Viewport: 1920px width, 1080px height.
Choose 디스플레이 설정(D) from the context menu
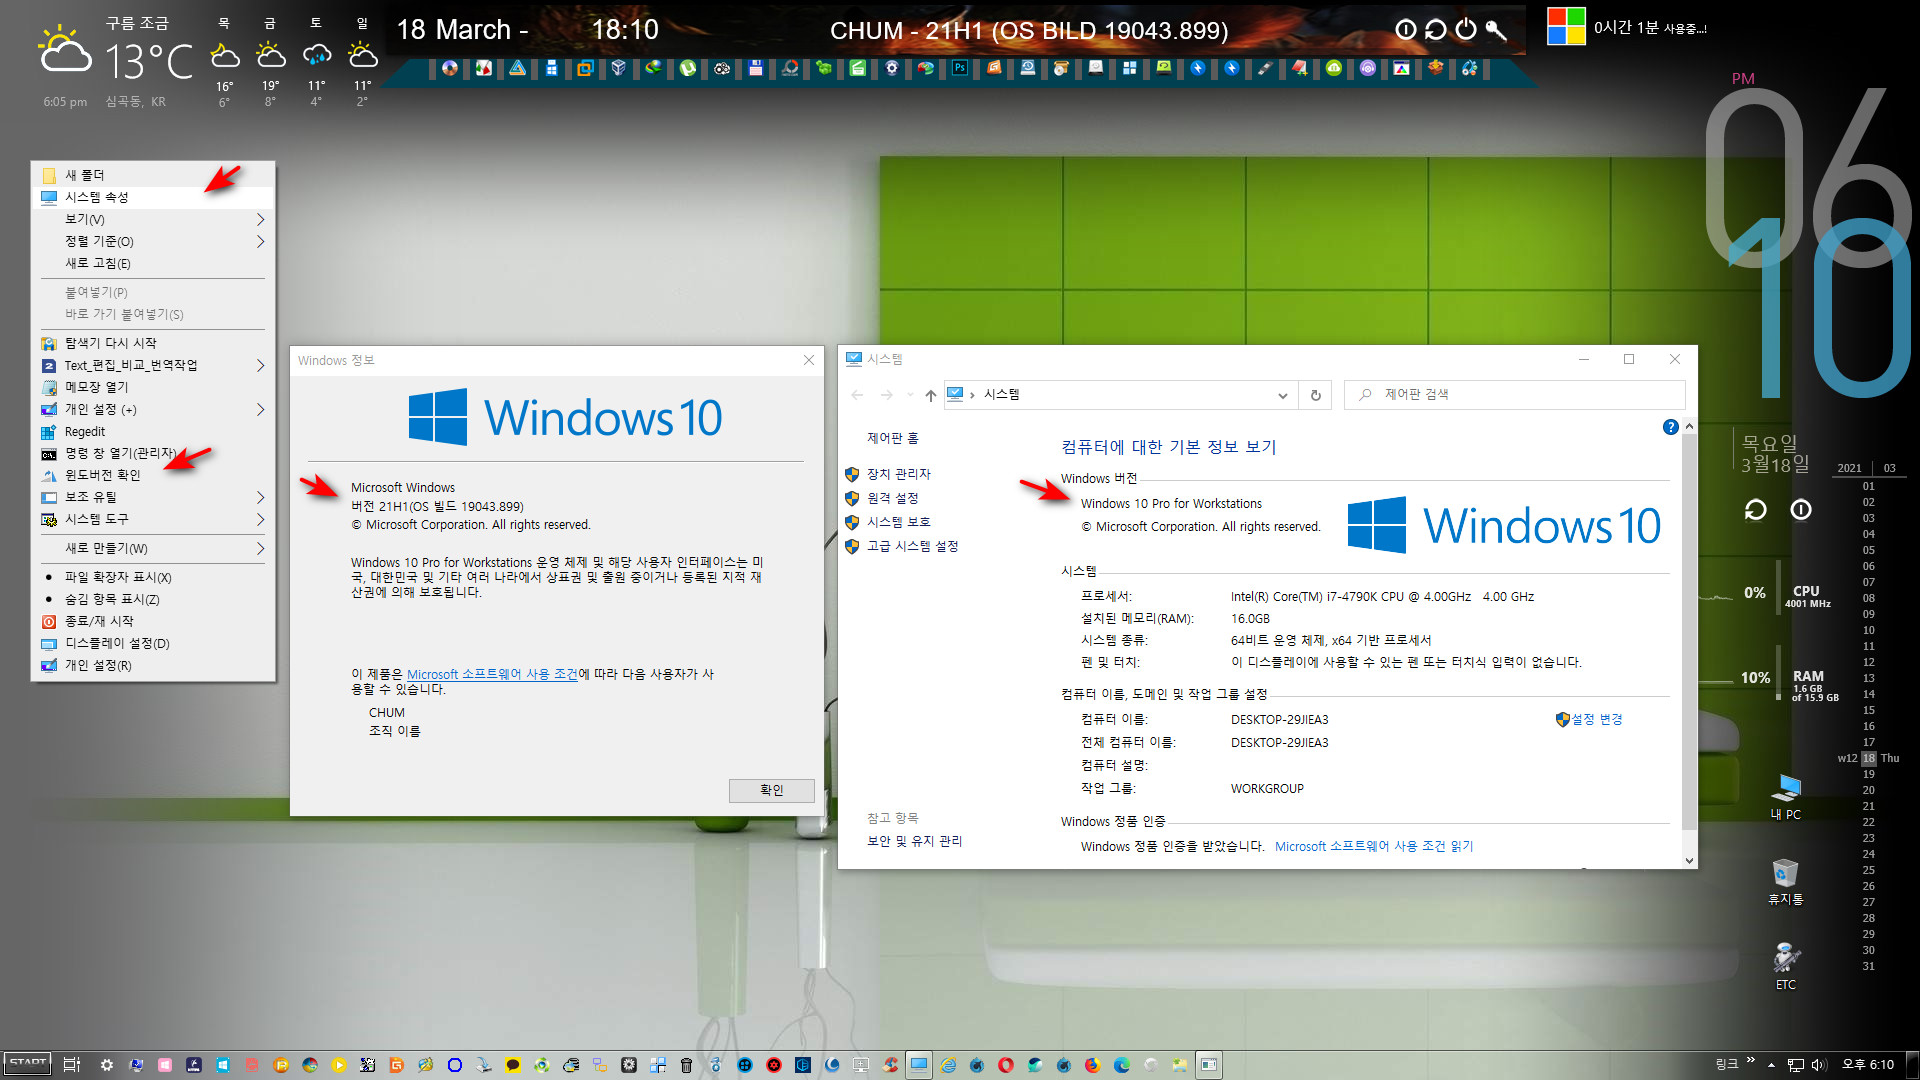[153, 643]
